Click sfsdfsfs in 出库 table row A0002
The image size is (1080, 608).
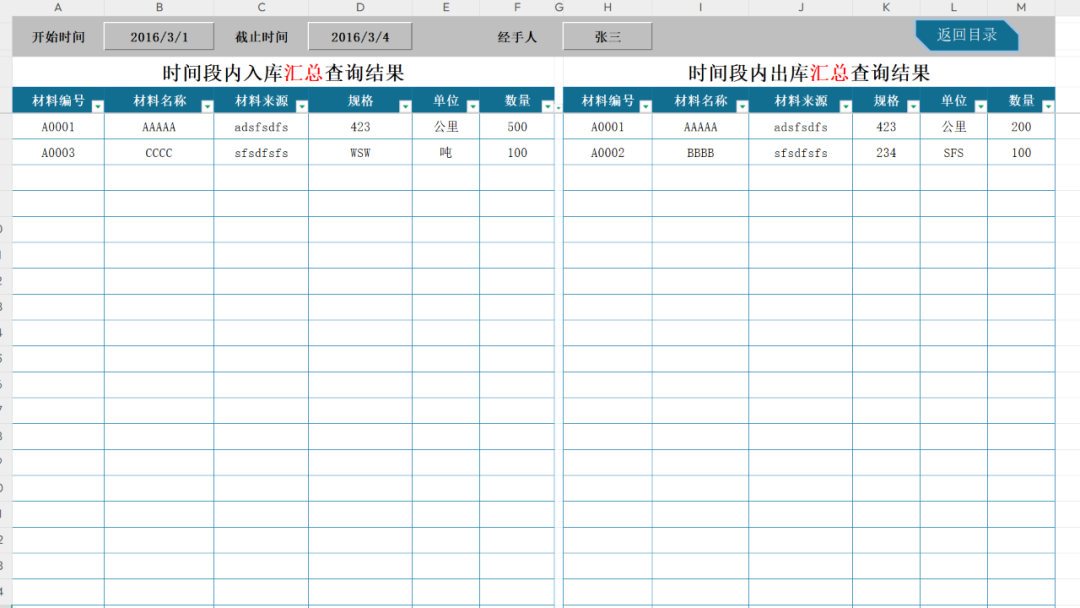pyautogui.click(x=800, y=152)
